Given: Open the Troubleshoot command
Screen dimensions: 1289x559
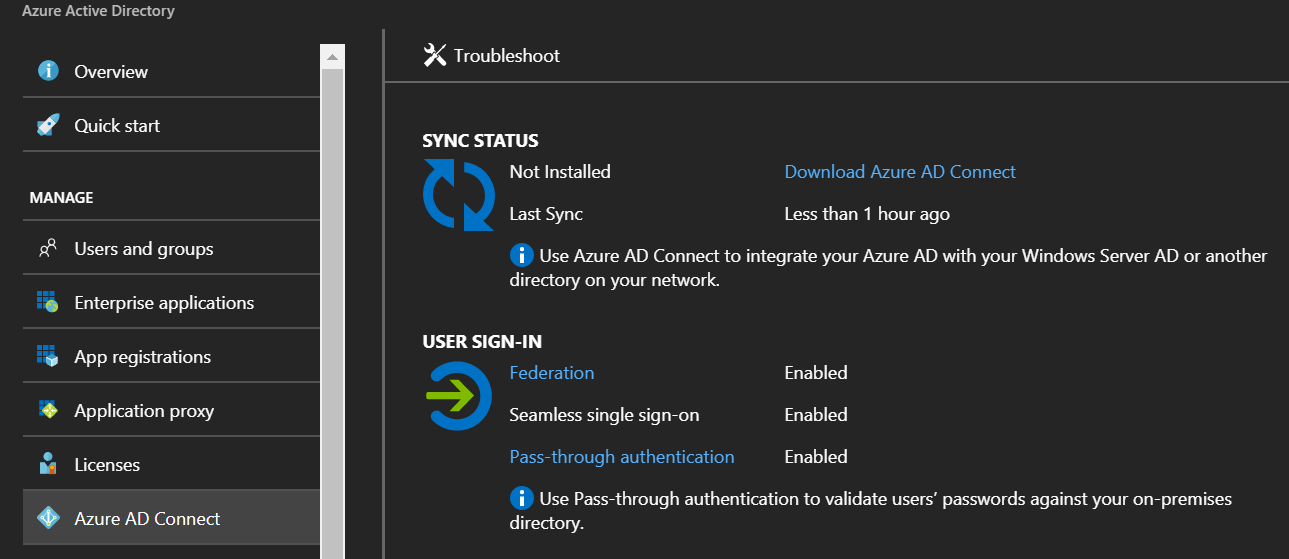Looking at the screenshot, I should tap(491, 55).
